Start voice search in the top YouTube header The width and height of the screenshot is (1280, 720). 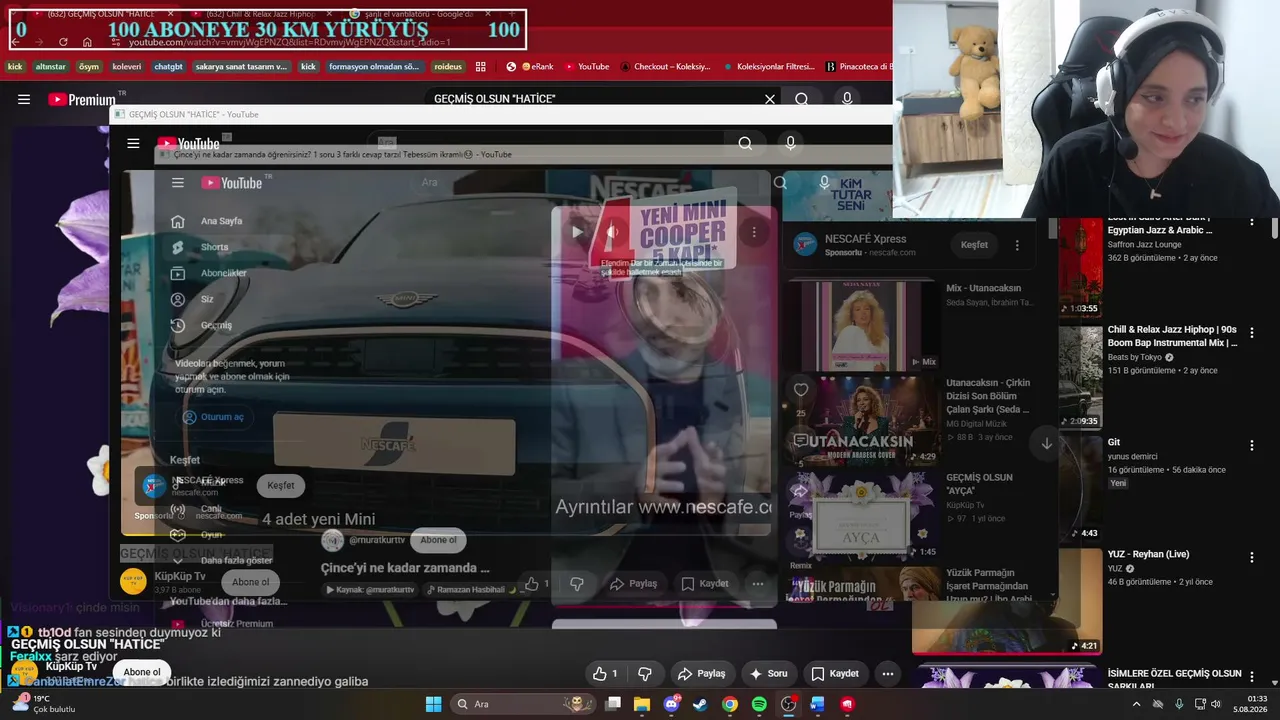[x=847, y=99]
